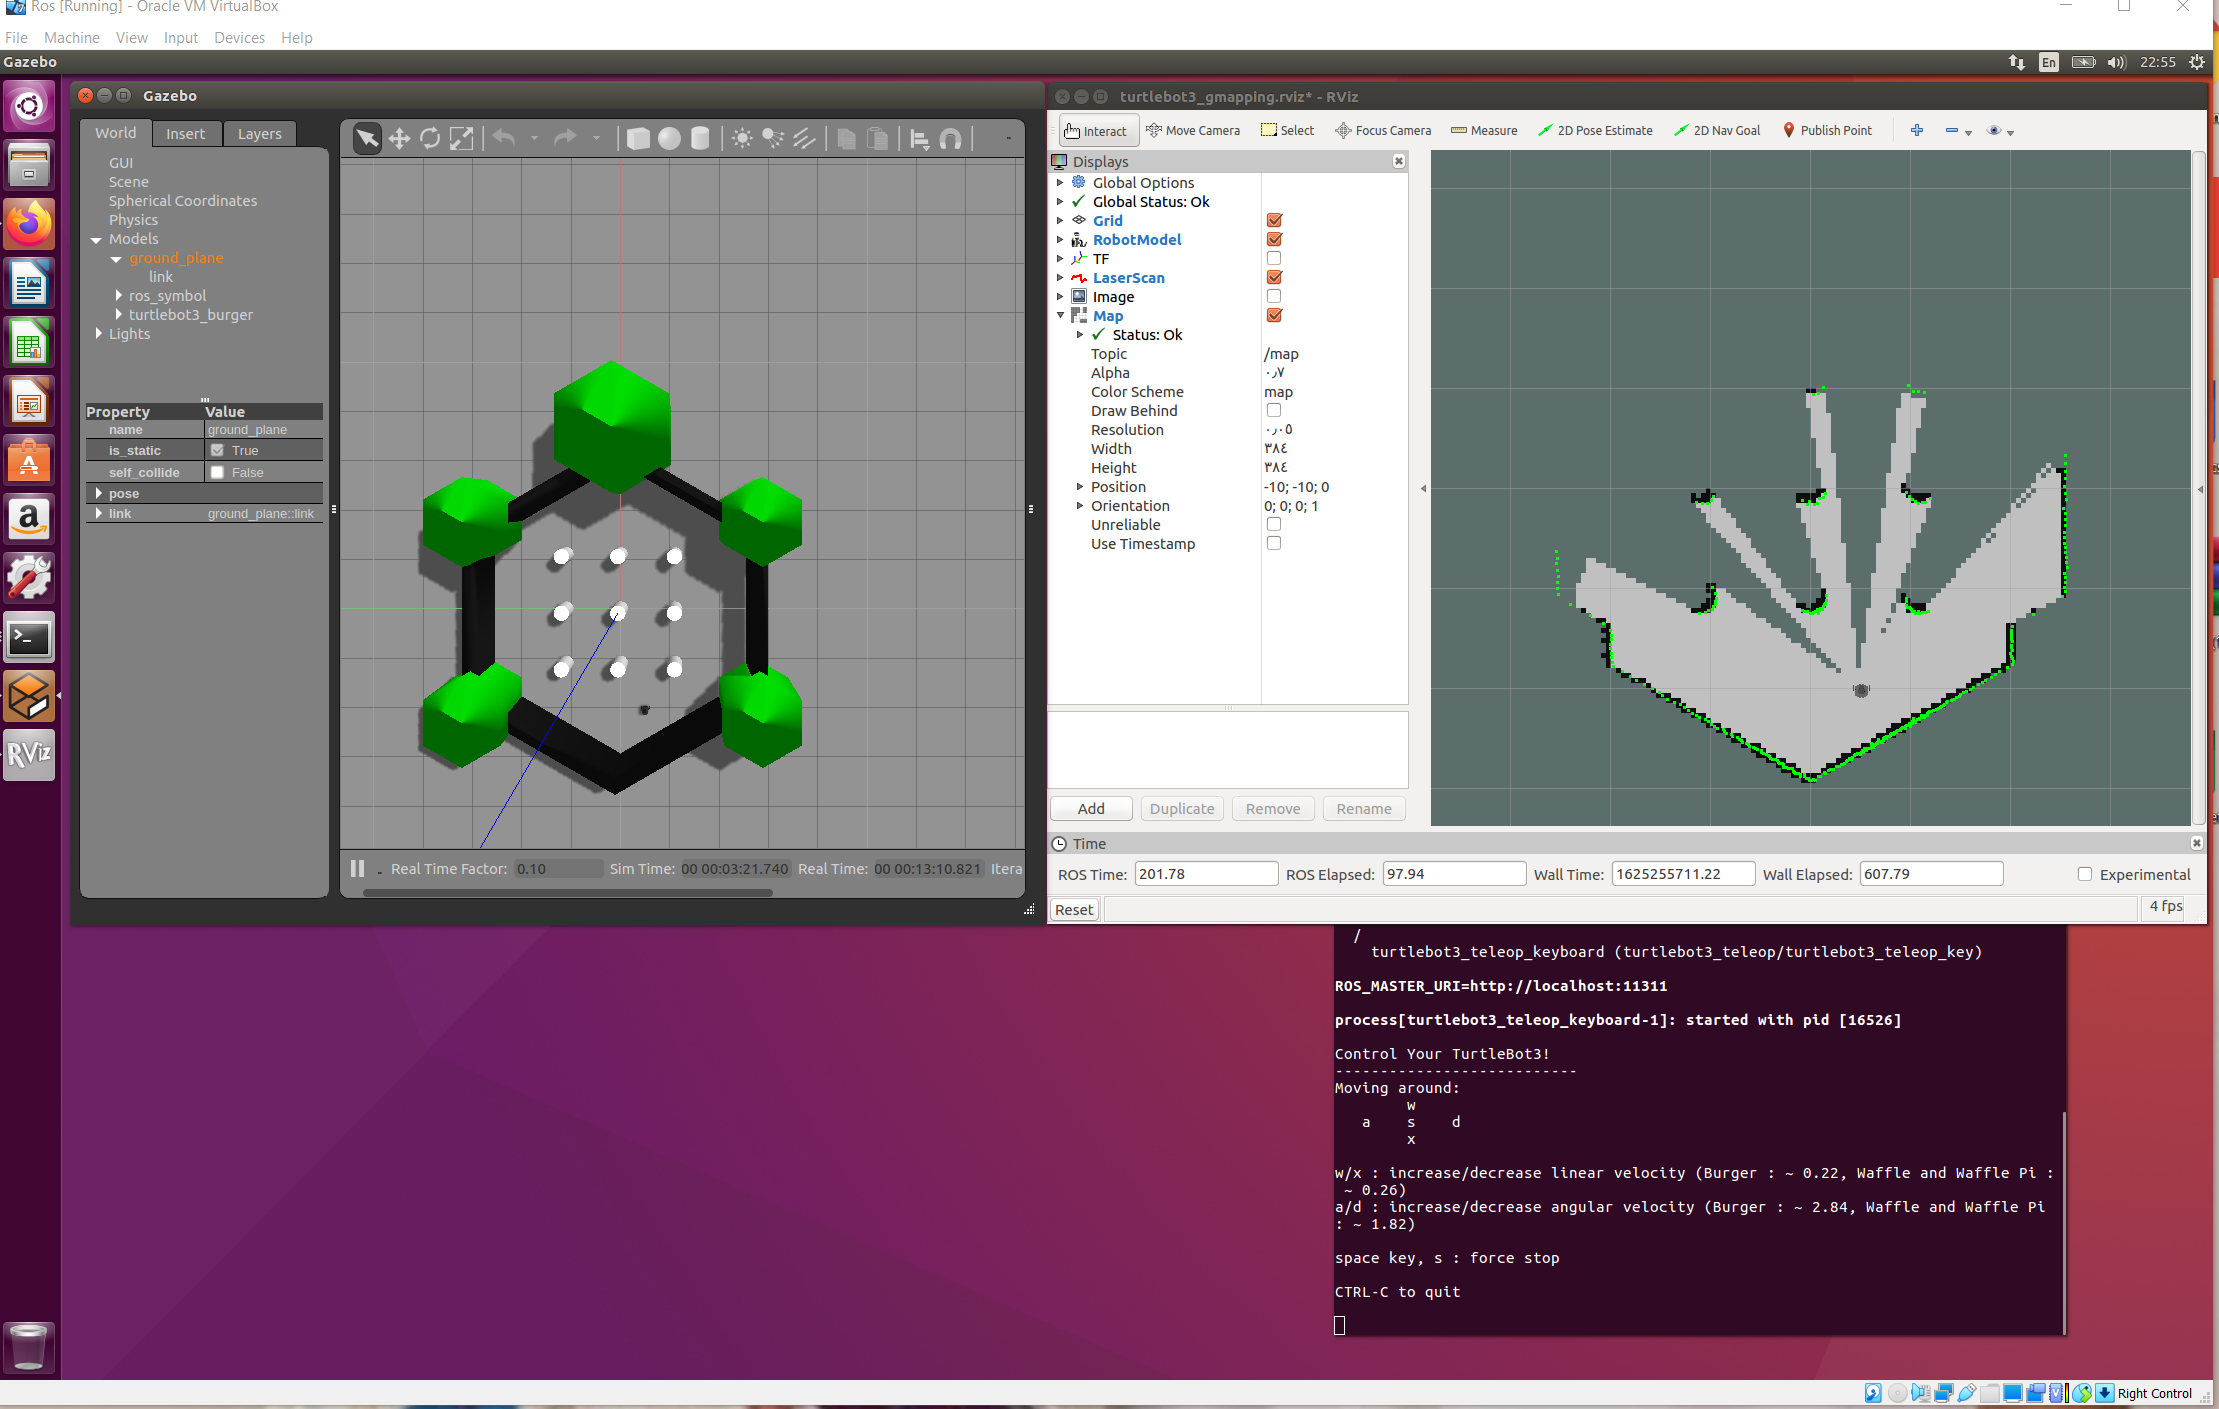Click the undo icon in Gazebo toolbar

(504, 138)
